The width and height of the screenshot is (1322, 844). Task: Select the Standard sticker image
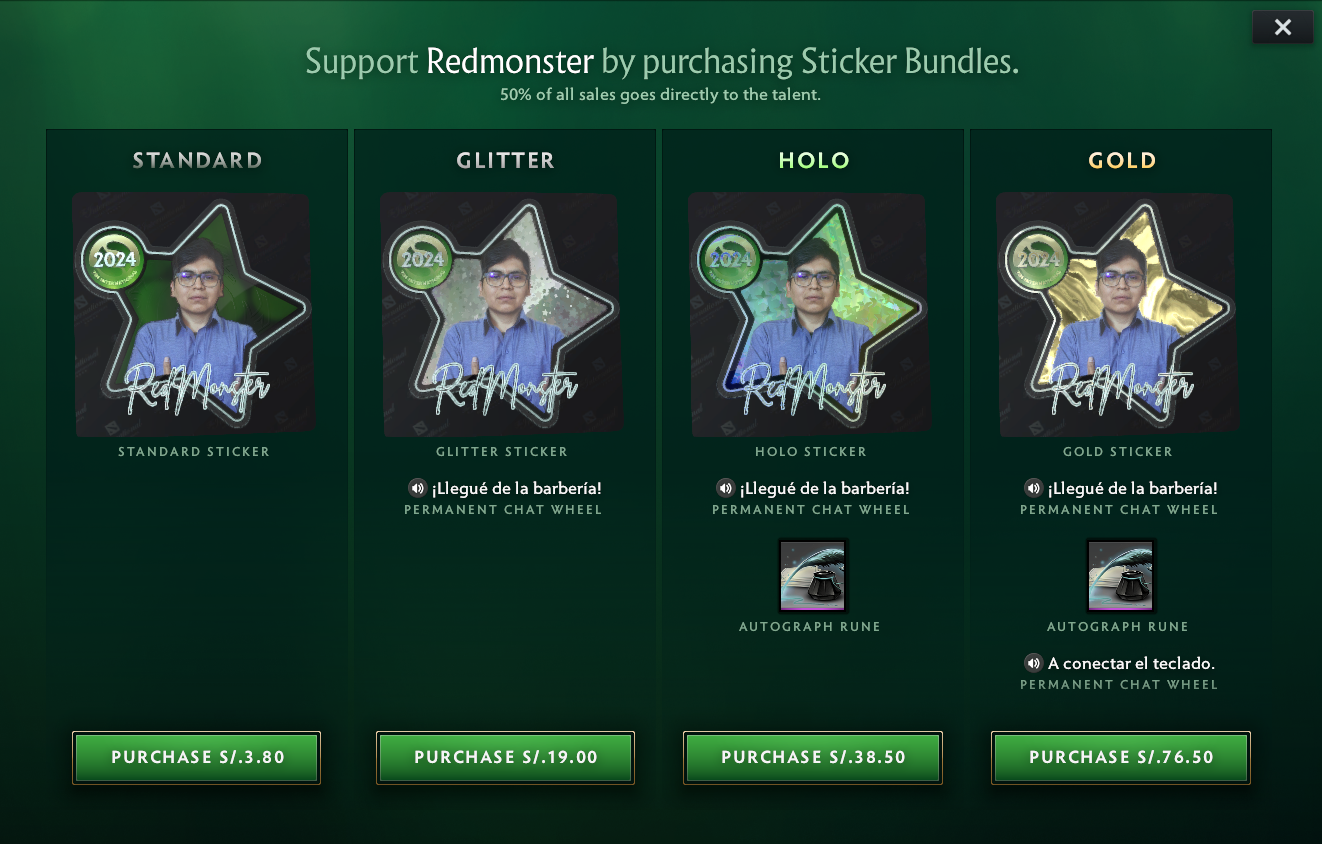coord(194,314)
